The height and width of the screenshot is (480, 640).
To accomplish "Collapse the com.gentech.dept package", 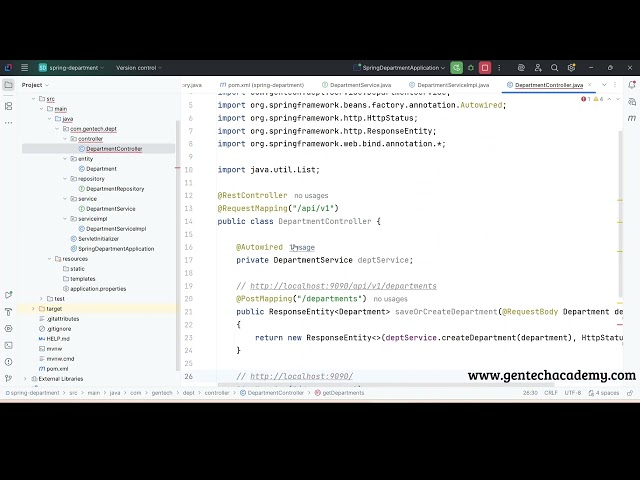I will (57, 129).
